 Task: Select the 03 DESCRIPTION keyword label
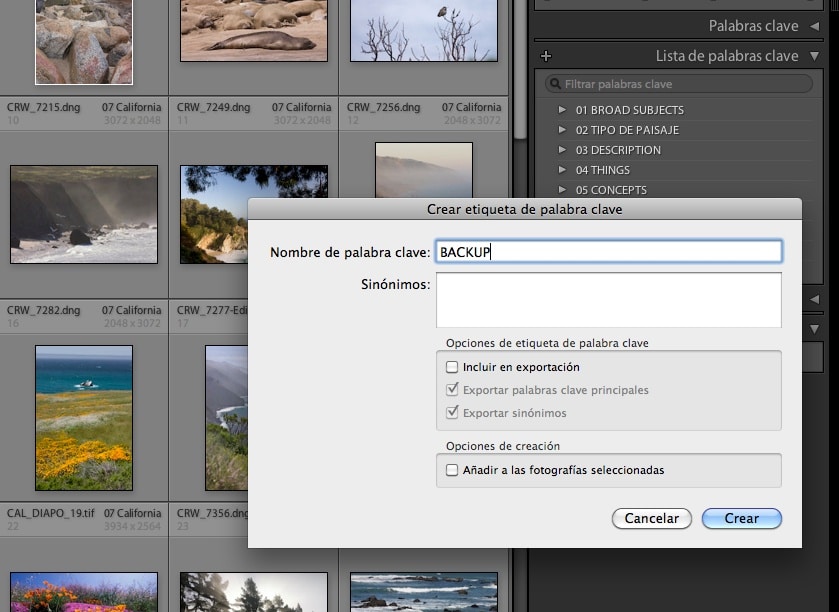[618, 150]
